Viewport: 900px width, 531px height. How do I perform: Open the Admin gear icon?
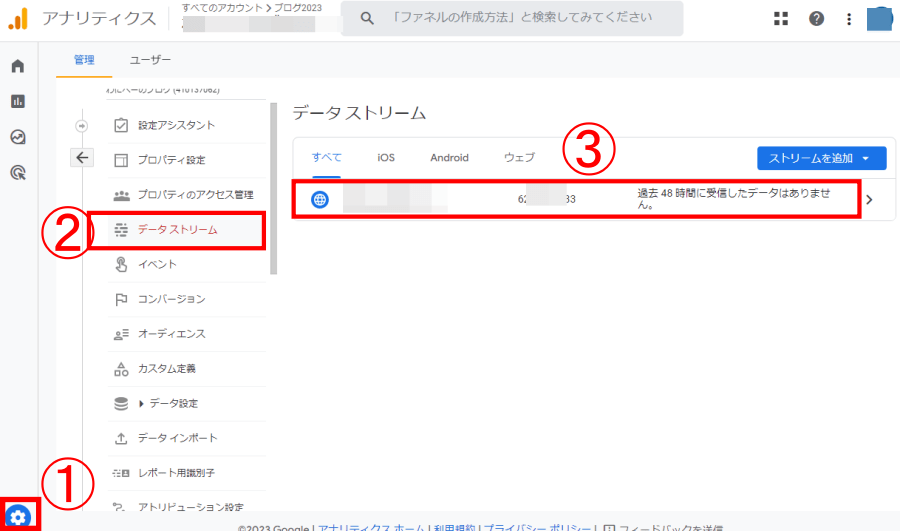18,517
